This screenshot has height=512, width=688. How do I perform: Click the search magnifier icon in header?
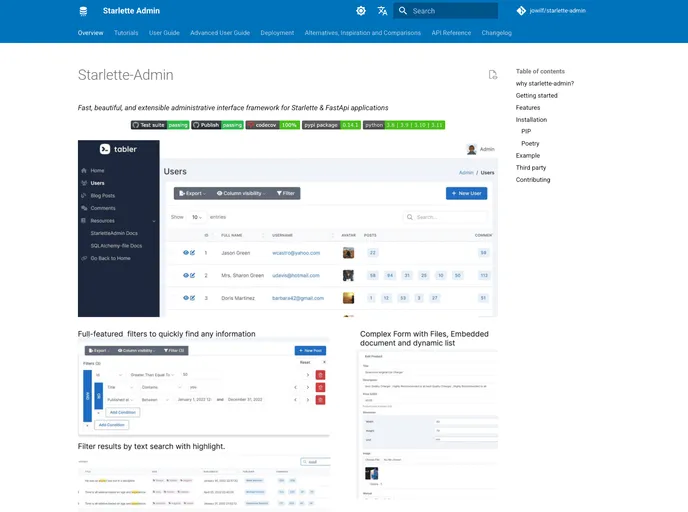click(403, 11)
